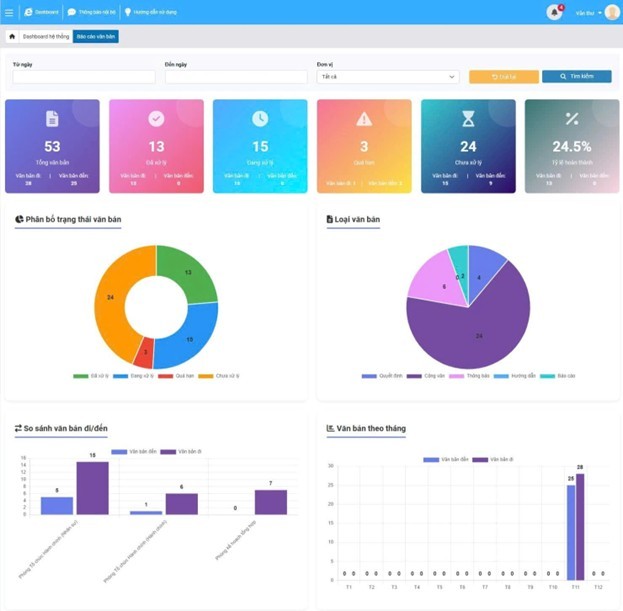Click the Từ ngày date field
Screen dimensions: 623x611
pyautogui.click(x=84, y=76)
